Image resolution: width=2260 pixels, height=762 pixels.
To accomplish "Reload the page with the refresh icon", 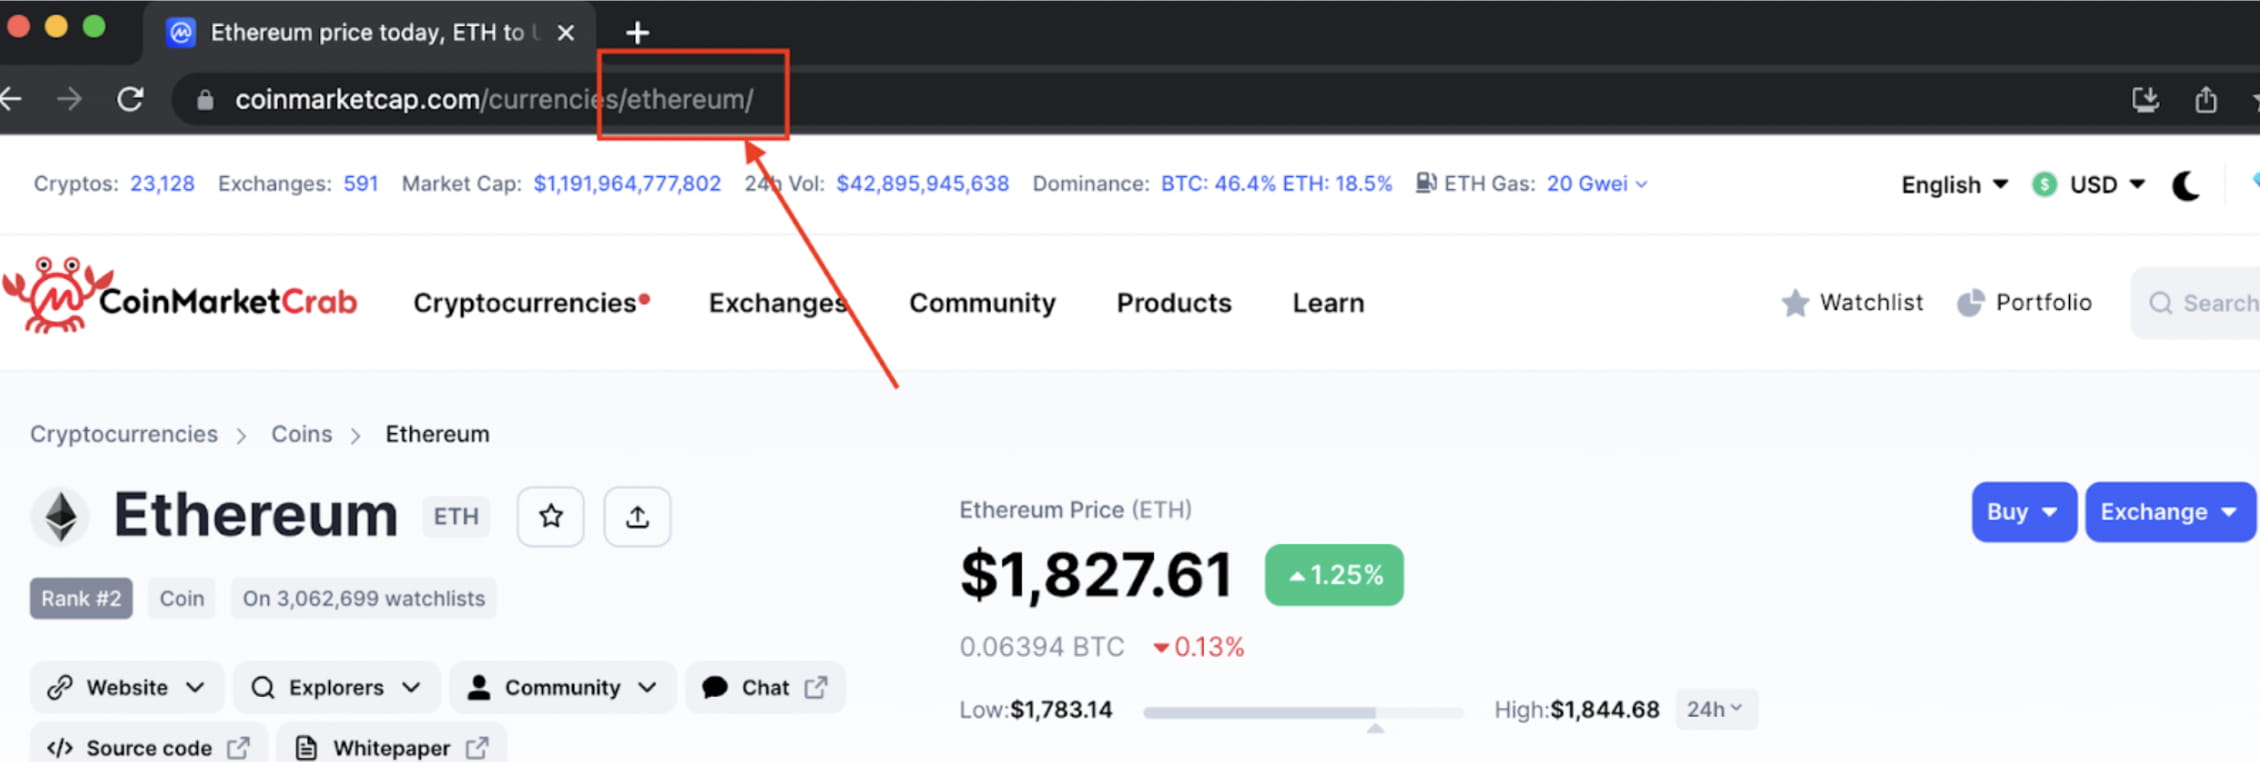I will pyautogui.click(x=131, y=99).
